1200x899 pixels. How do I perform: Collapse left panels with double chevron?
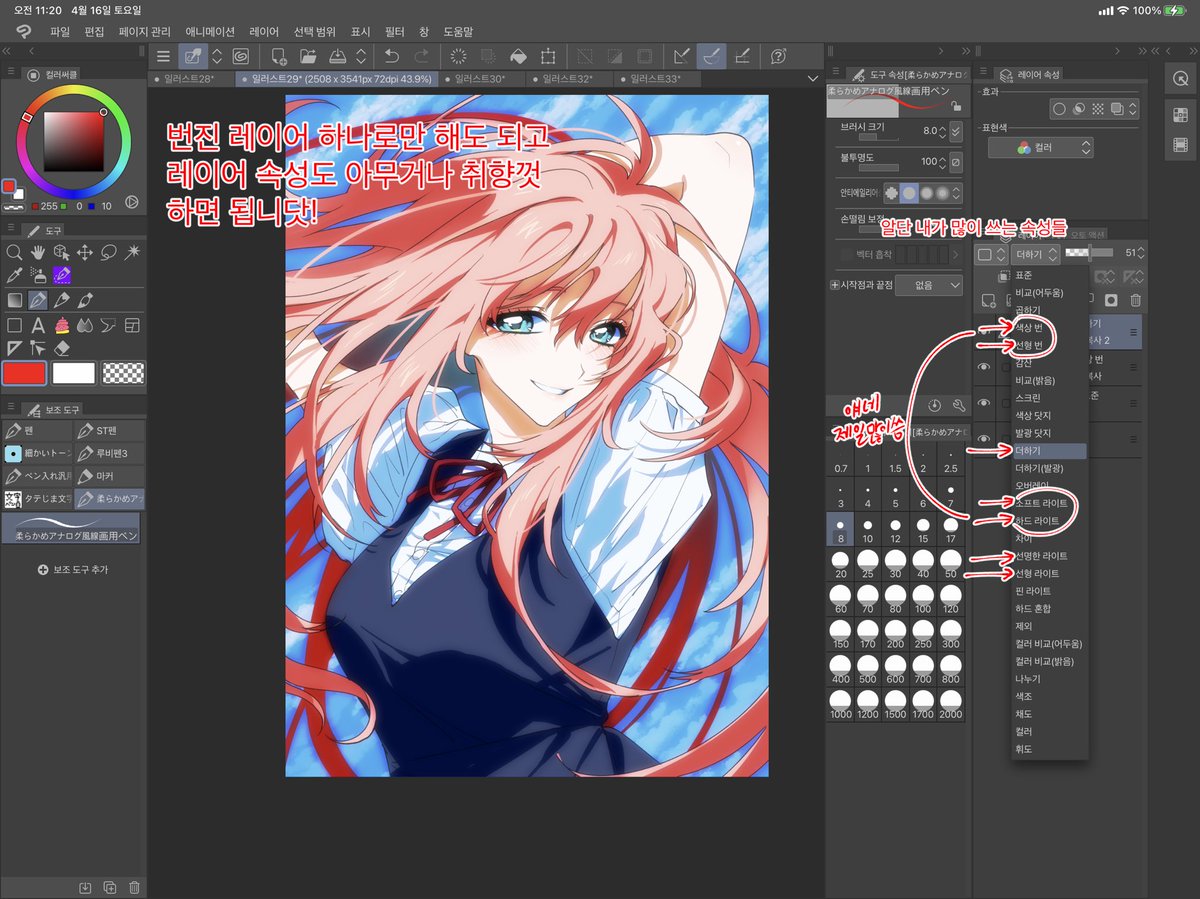click(x=7, y=50)
